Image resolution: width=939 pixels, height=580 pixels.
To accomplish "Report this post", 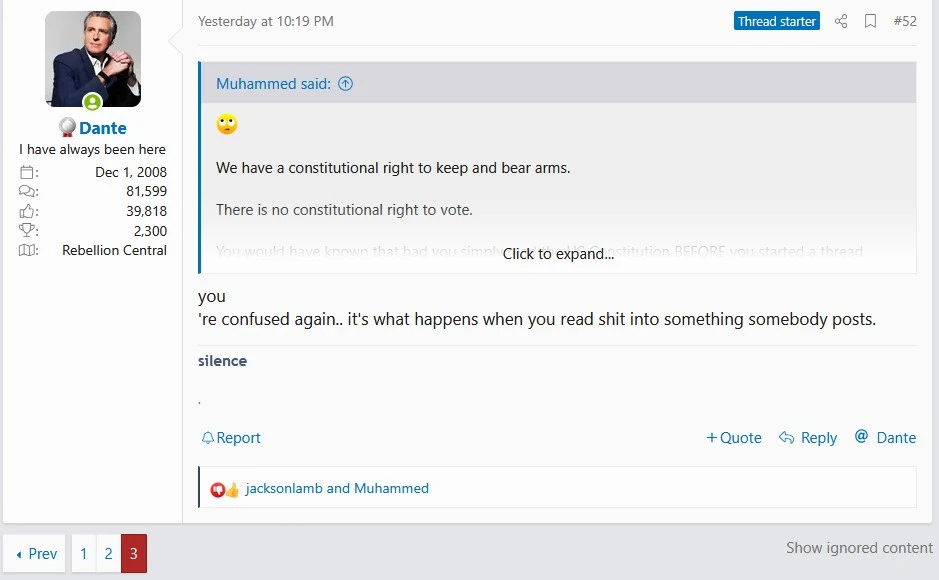I will [x=231, y=438].
